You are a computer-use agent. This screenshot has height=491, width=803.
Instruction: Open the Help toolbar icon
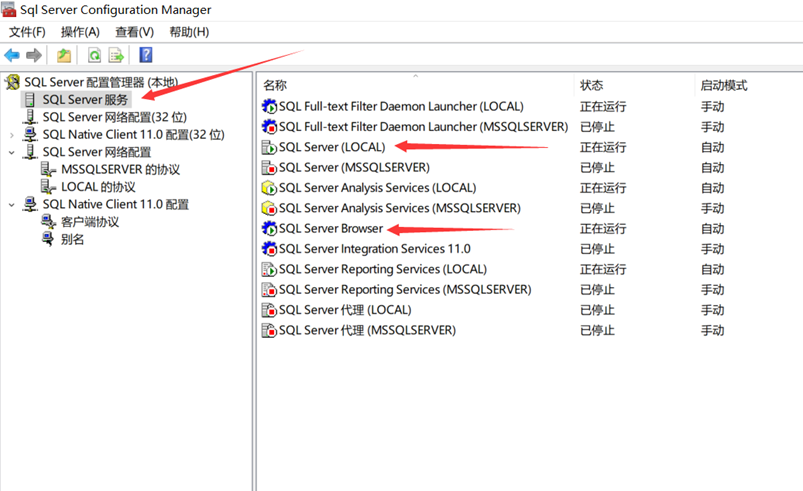[x=146, y=55]
